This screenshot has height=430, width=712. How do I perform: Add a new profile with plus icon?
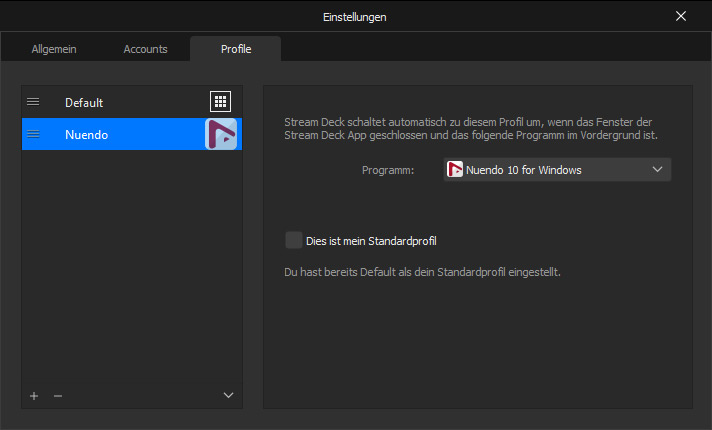(34, 396)
